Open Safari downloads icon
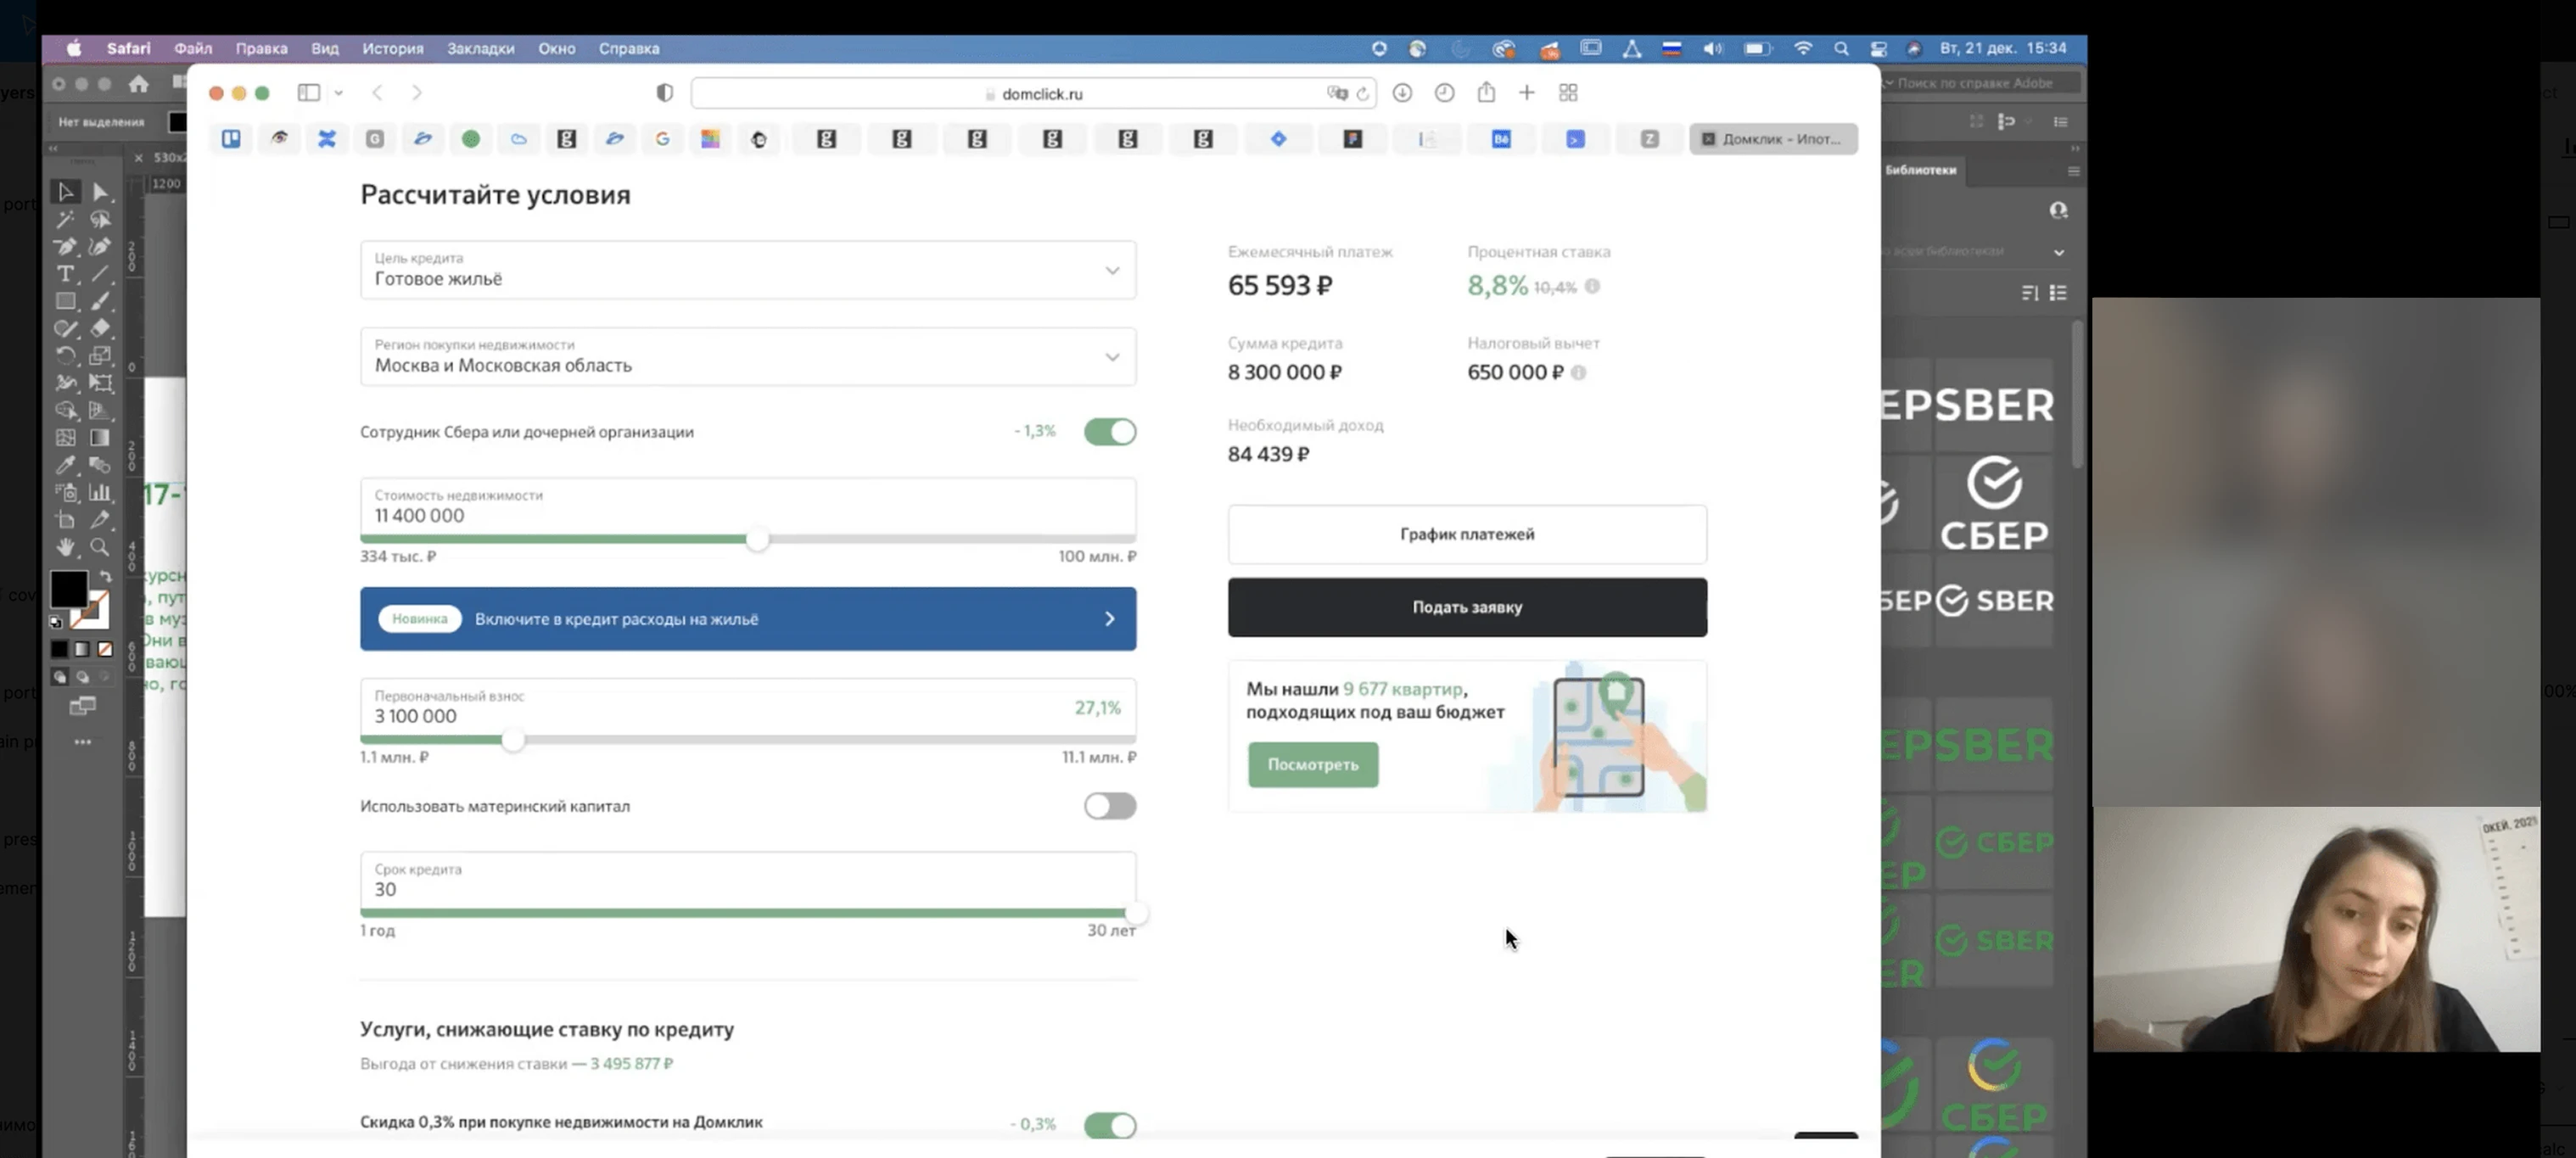This screenshot has width=2576, height=1158. click(1402, 93)
